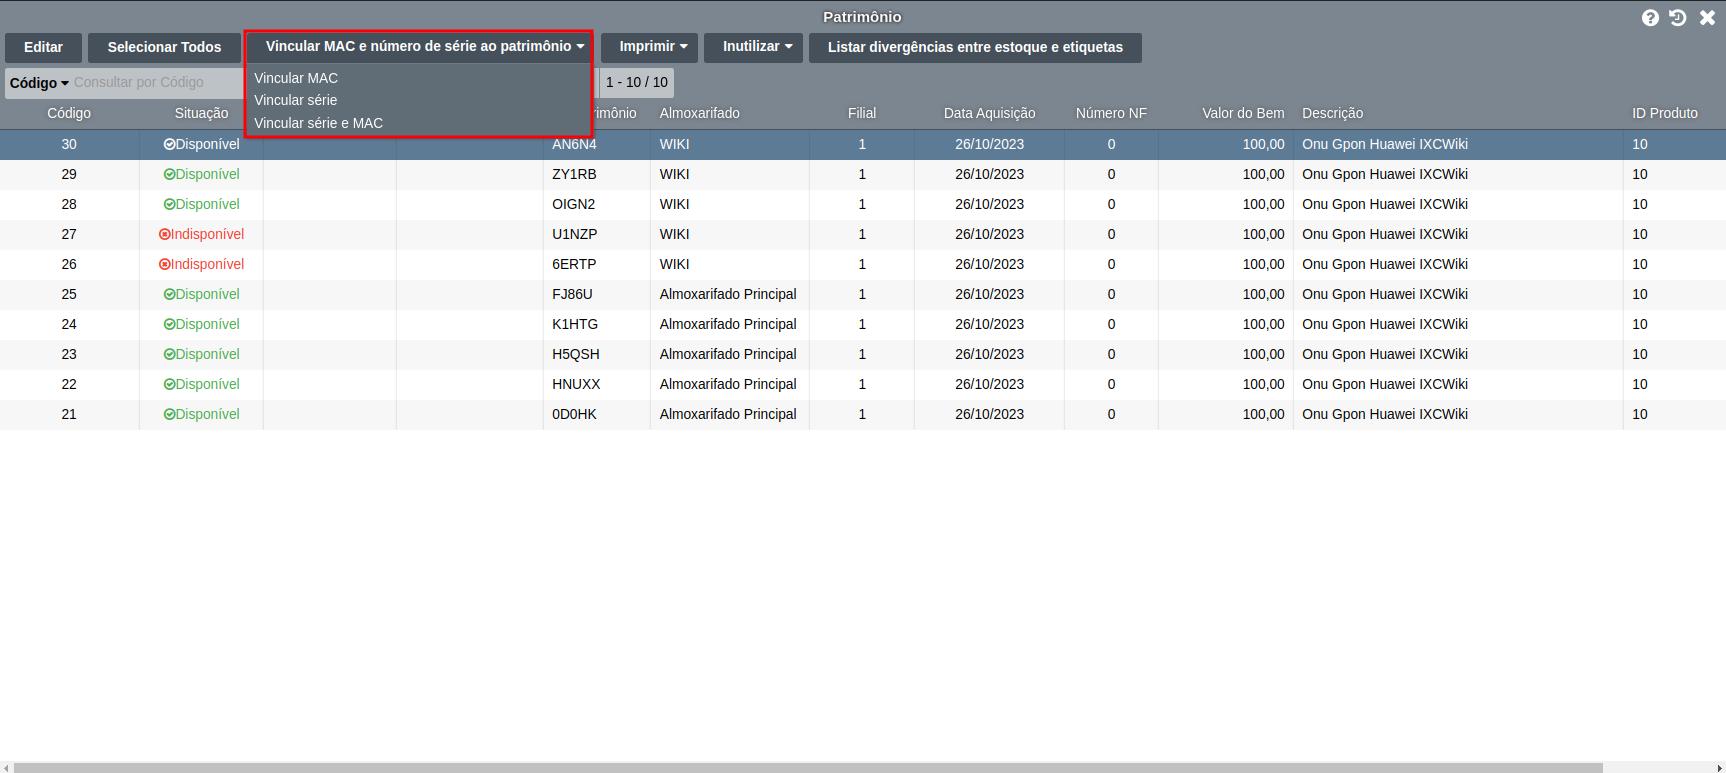Viewport: 1726px width, 773px height.
Task: Click the Disponível status icon in row 30
Action: point(169,144)
